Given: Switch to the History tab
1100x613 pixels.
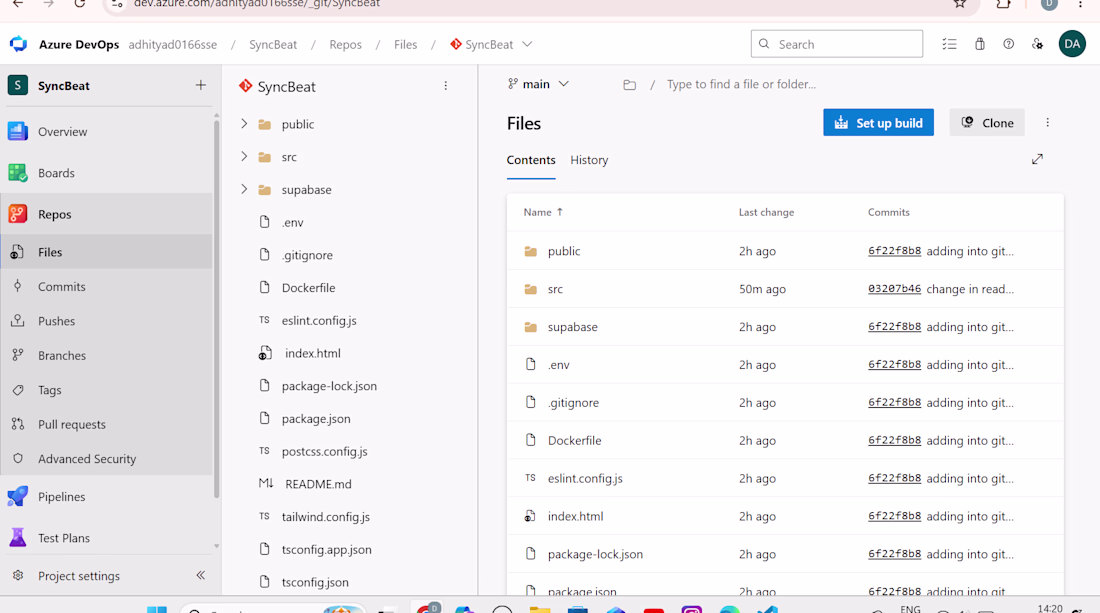Looking at the screenshot, I should (589, 160).
